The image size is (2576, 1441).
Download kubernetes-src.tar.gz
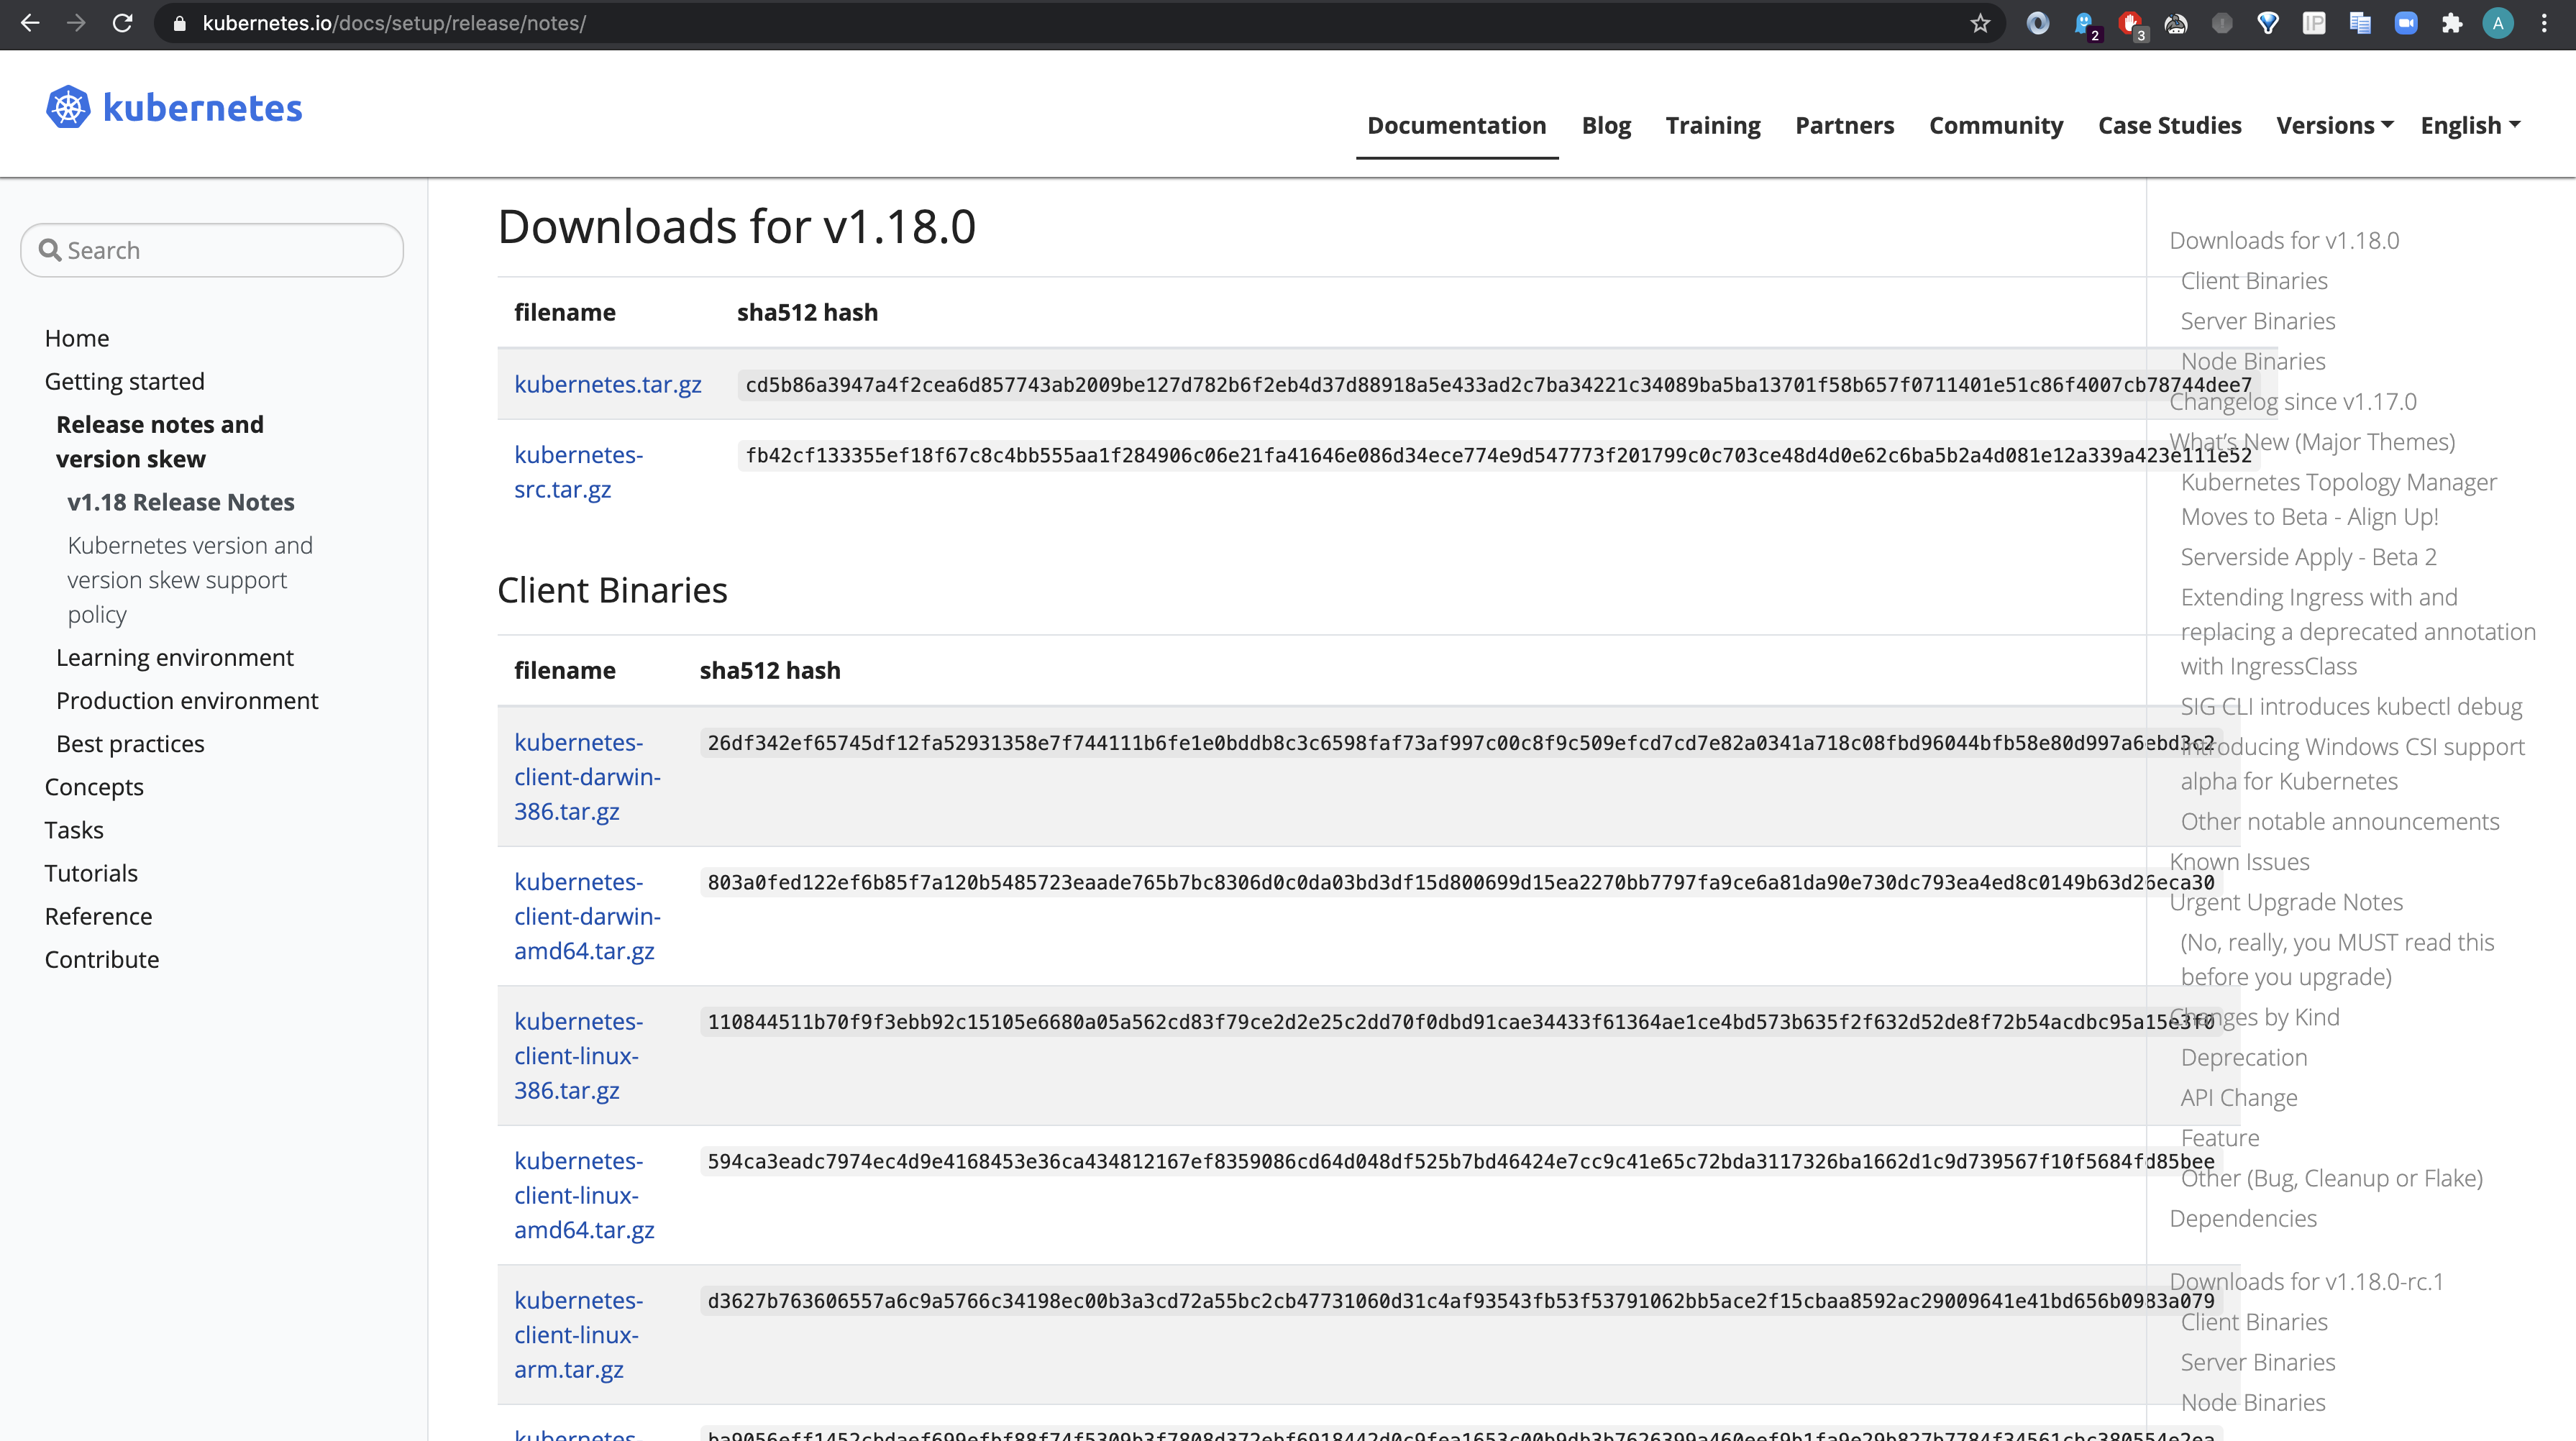(x=579, y=472)
